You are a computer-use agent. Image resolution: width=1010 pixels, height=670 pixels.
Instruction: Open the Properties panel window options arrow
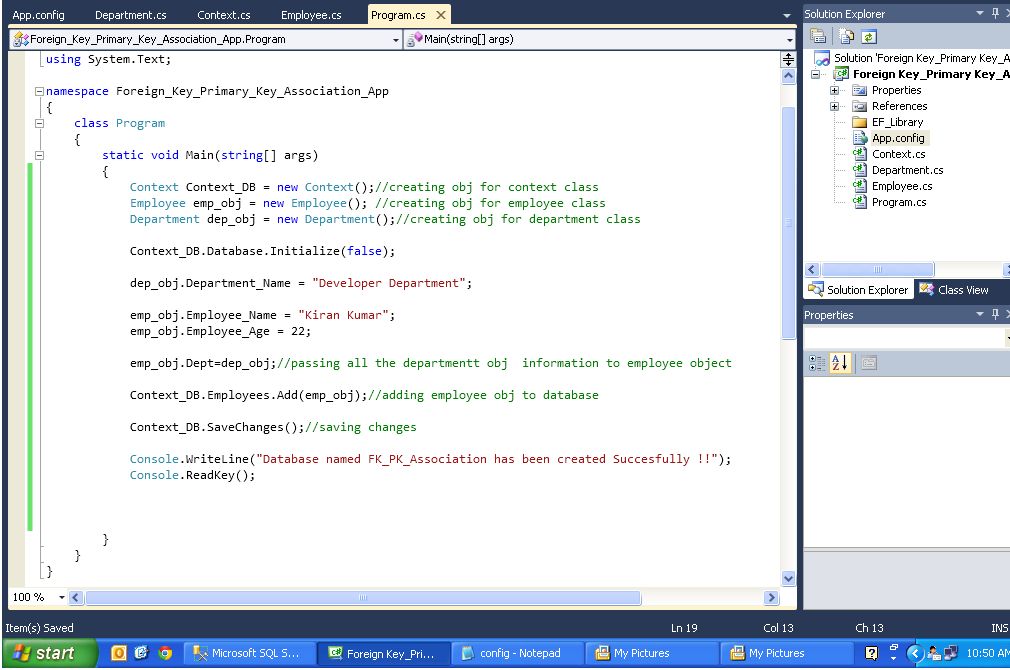980,314
